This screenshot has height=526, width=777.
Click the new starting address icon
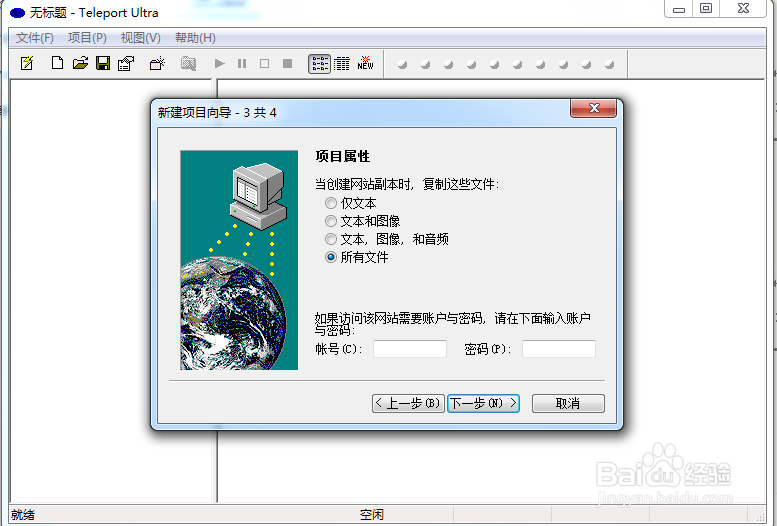pyautogui.click(x=157, y=63)
